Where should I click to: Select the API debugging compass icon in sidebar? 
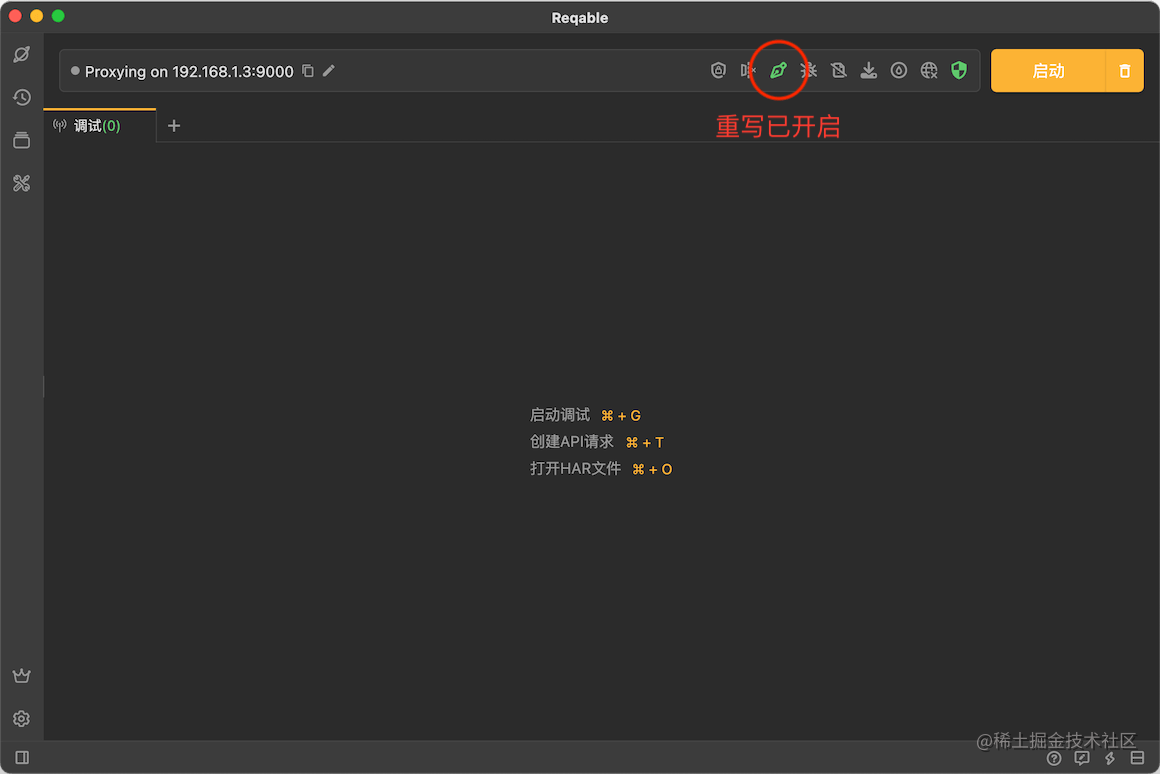click(21, 54)
